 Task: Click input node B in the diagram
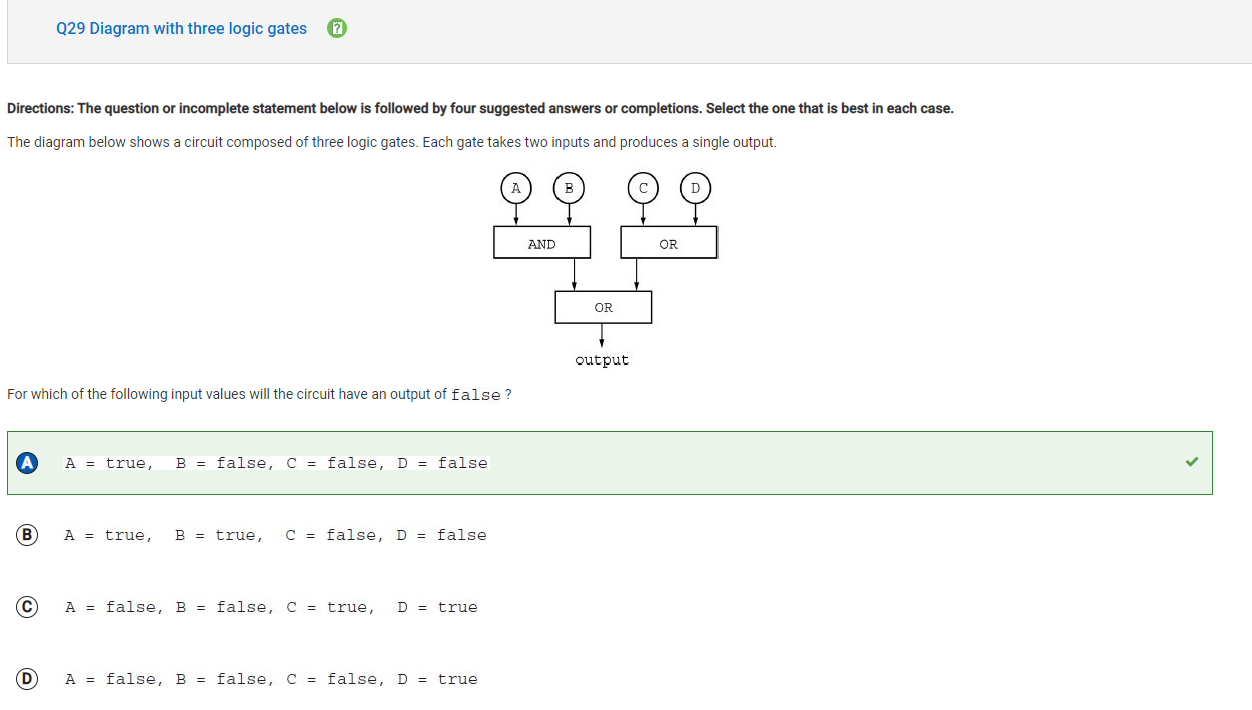[x=569, y=188]
